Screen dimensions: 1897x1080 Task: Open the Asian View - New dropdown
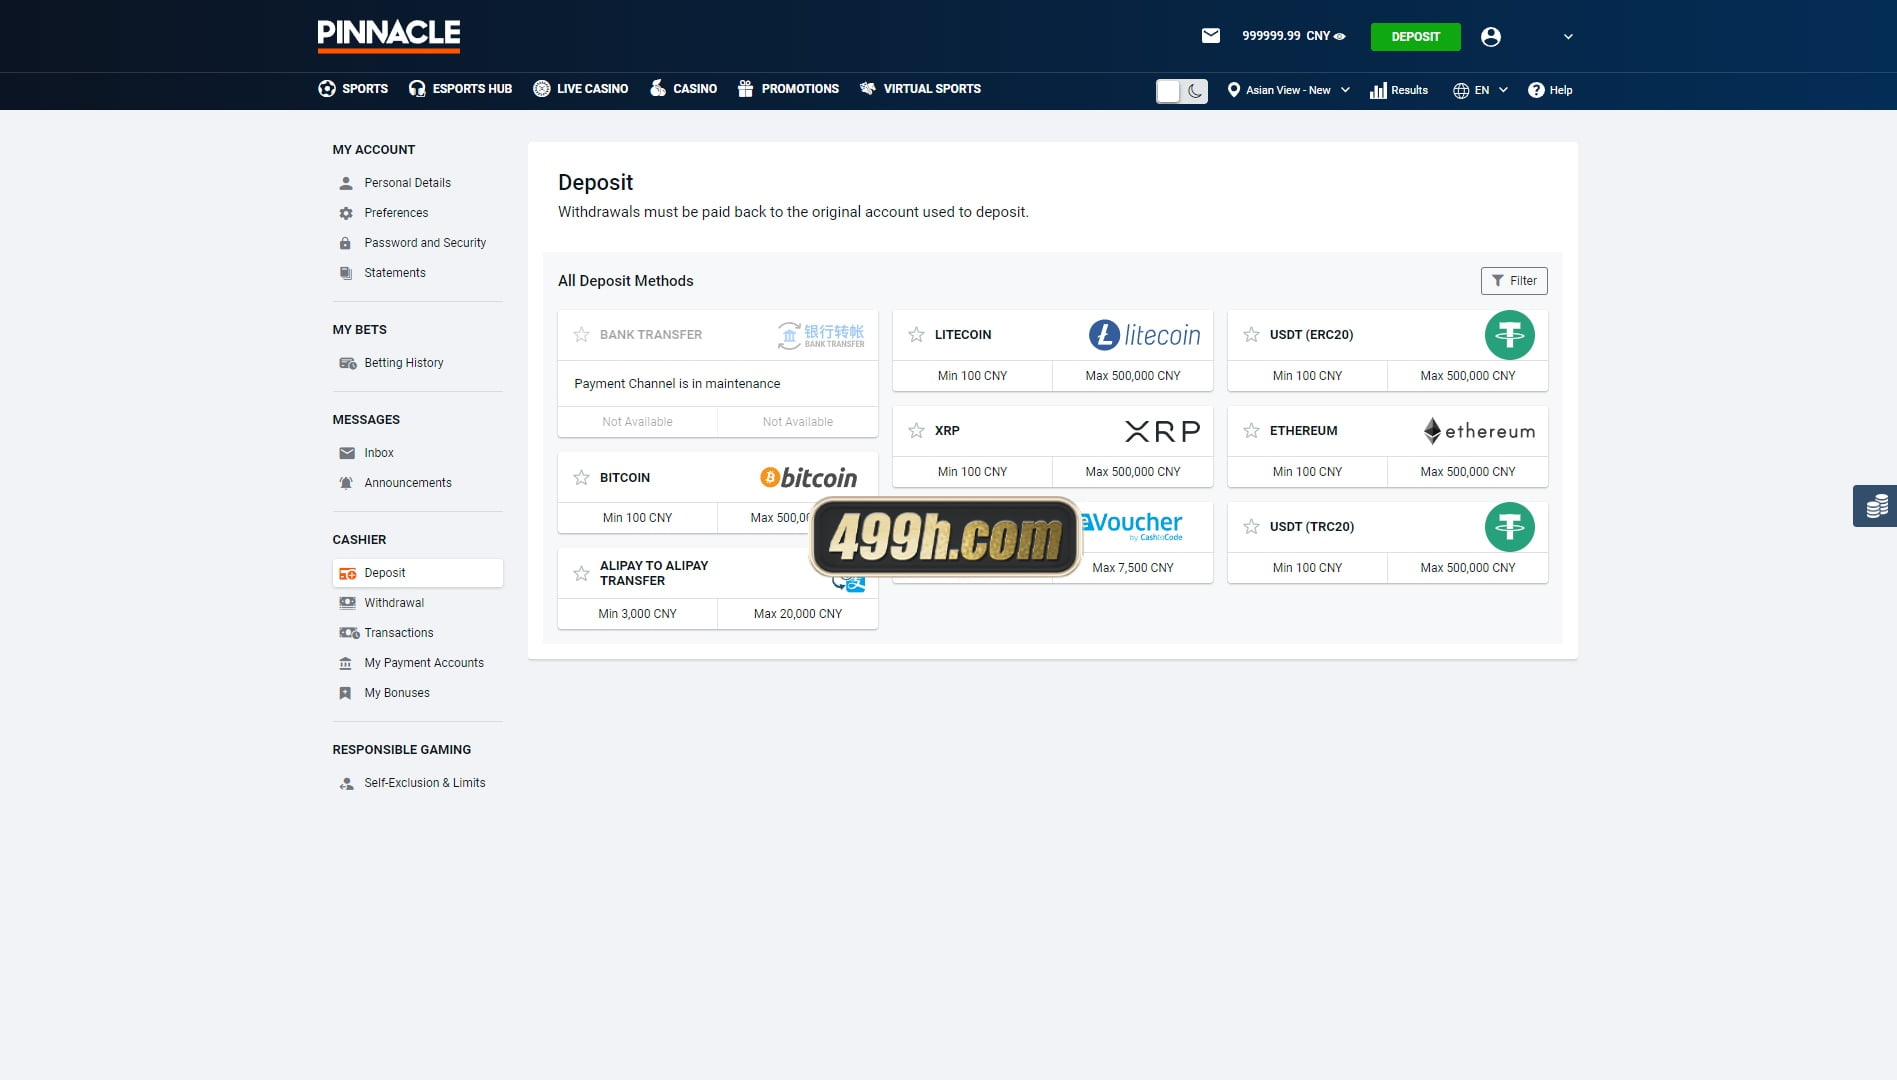tap(1289, 90)
